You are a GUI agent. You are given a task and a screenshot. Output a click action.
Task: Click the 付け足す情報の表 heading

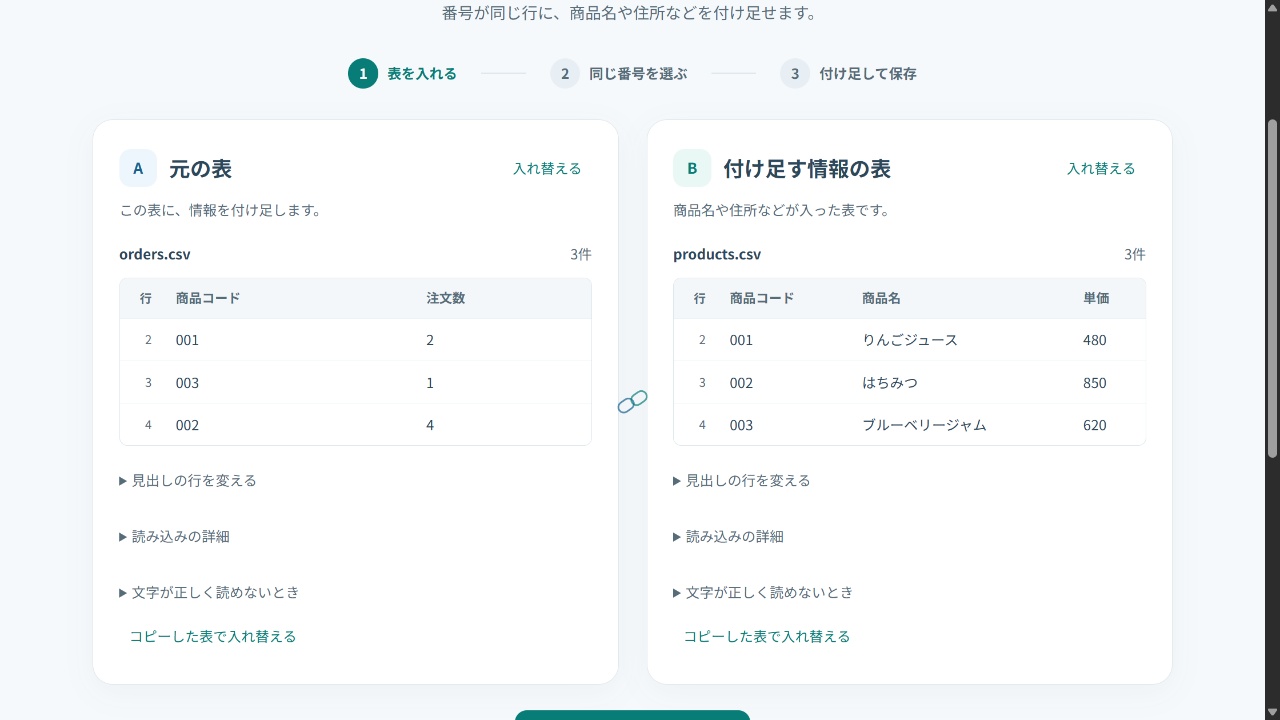[807, 168]
